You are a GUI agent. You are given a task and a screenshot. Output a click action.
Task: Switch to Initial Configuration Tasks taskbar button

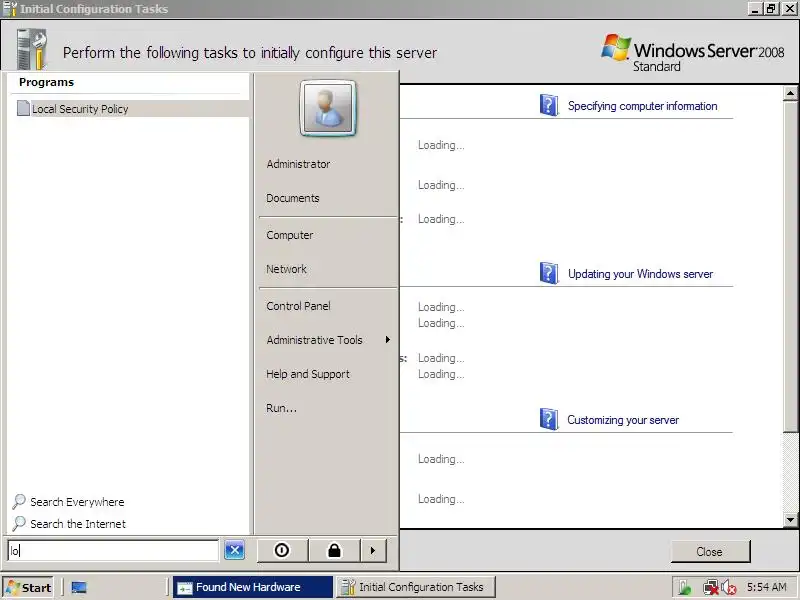(x=415, y=587)
